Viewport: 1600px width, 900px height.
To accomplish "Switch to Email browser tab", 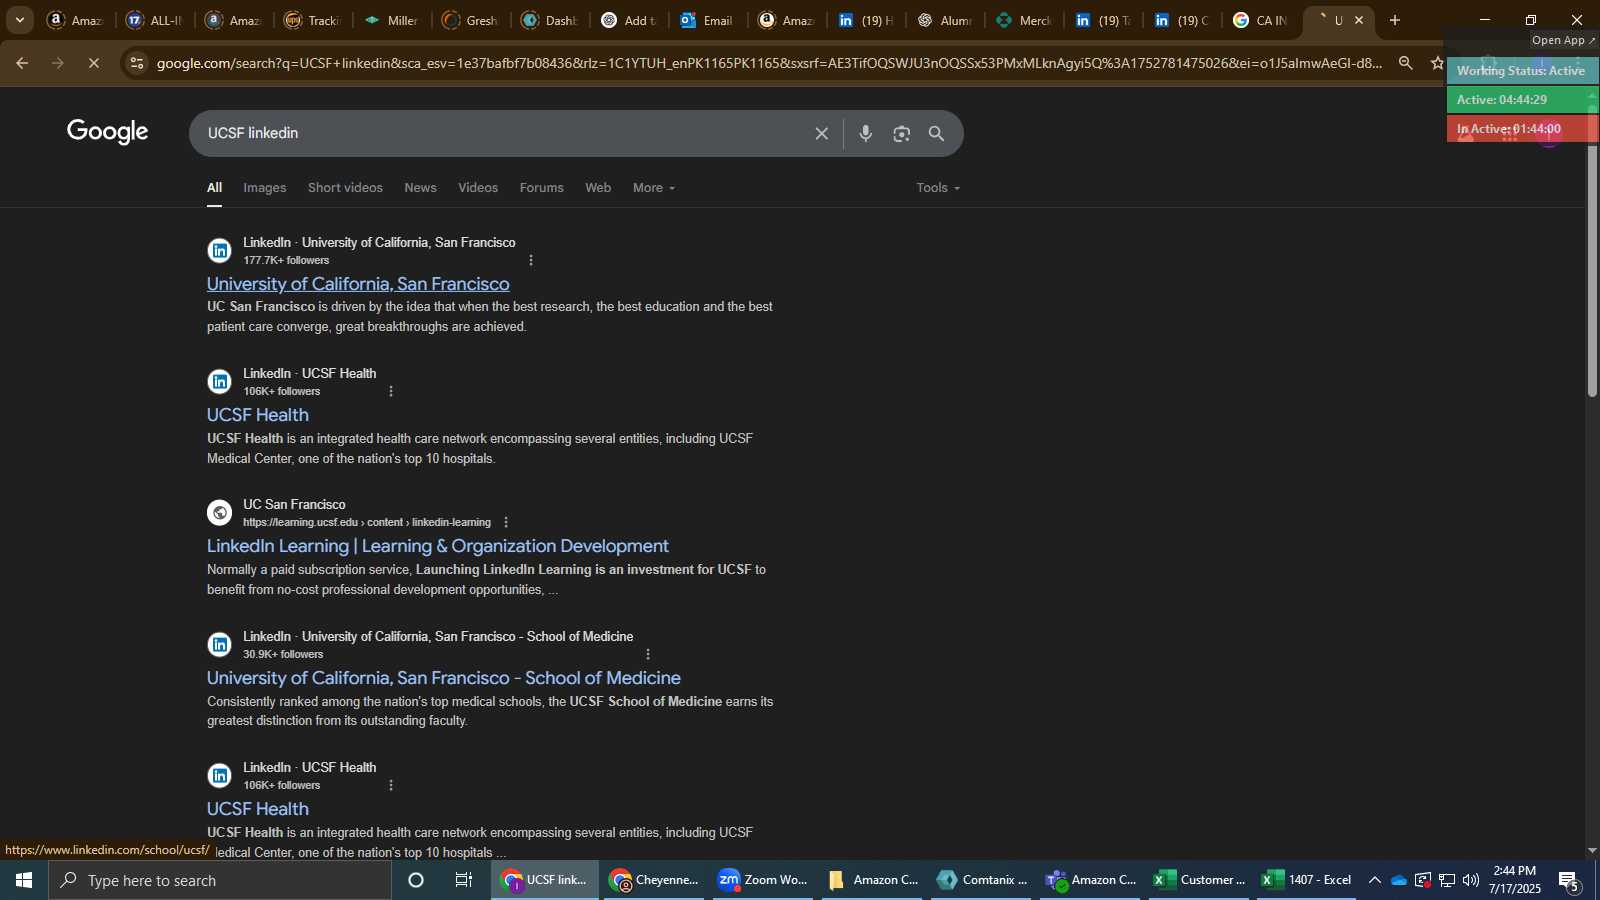I will pos(708,20).
